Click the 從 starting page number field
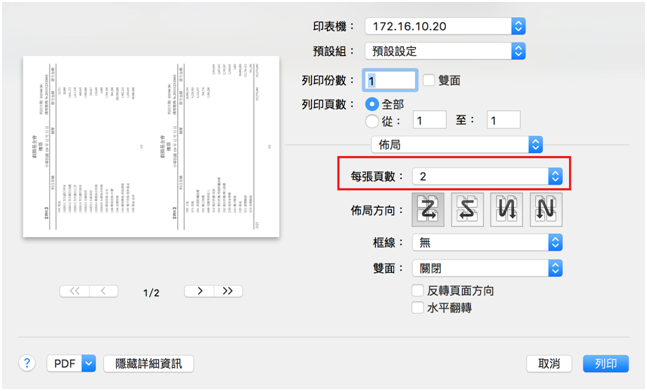This screenshot has height=391, width=647. pos(430,120)
